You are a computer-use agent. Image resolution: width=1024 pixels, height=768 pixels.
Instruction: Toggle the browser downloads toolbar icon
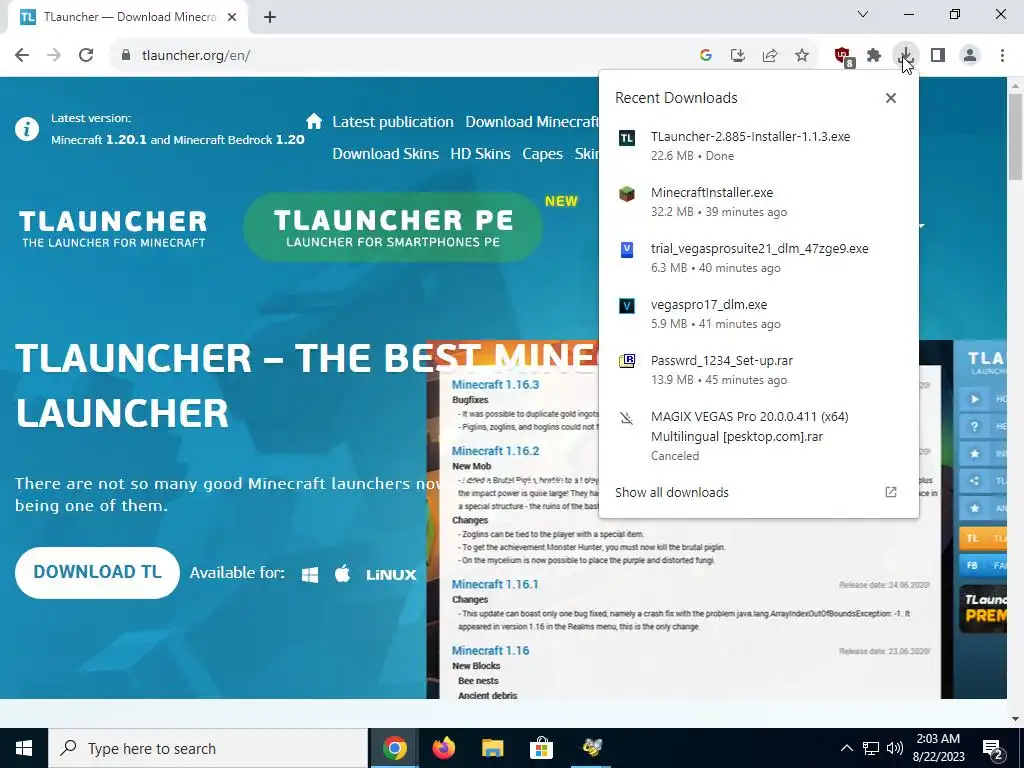(906, 56)
